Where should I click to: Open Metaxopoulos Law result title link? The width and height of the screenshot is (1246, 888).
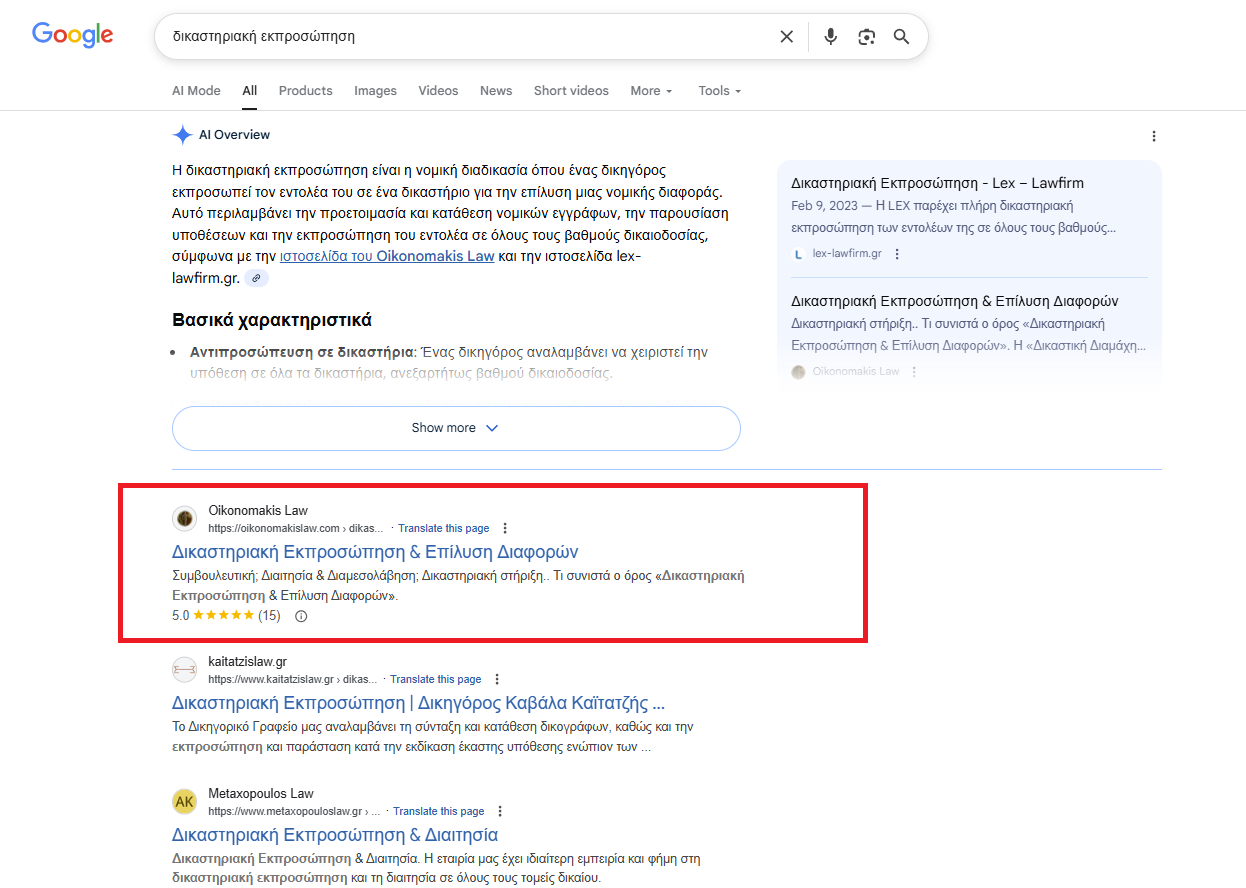tap(335, 835)
